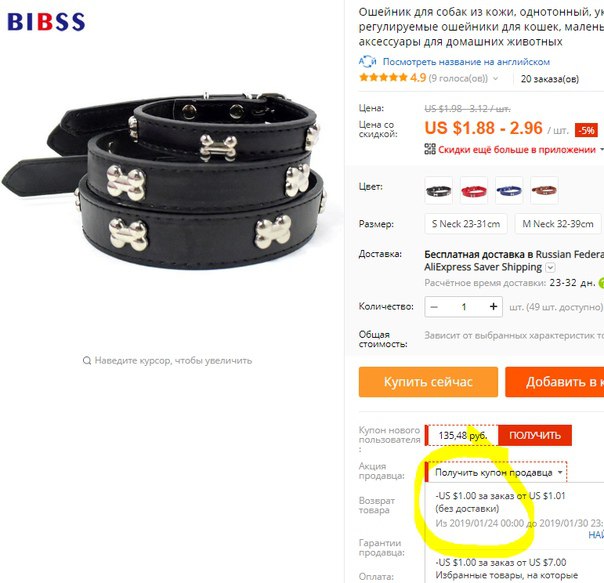604x583 pixels.
Task: Click the red 'ПОЛУЧИТЬ' coupon button
Action: tap(535, 435)
